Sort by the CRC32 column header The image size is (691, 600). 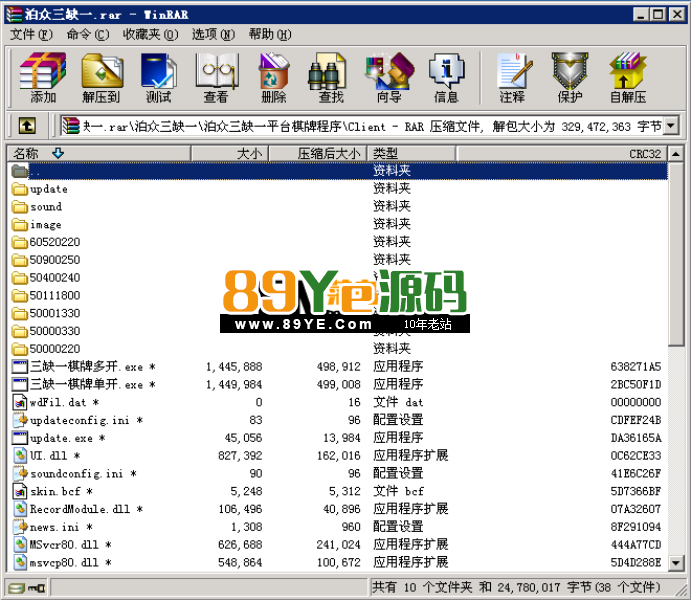pyautogui.click(x=562, y=153)
